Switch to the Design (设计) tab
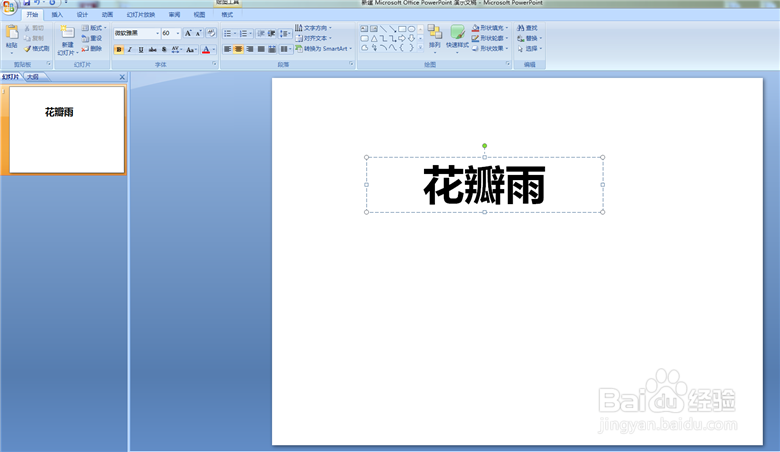The width and height of the screenshot is (780, 452). 82,15
